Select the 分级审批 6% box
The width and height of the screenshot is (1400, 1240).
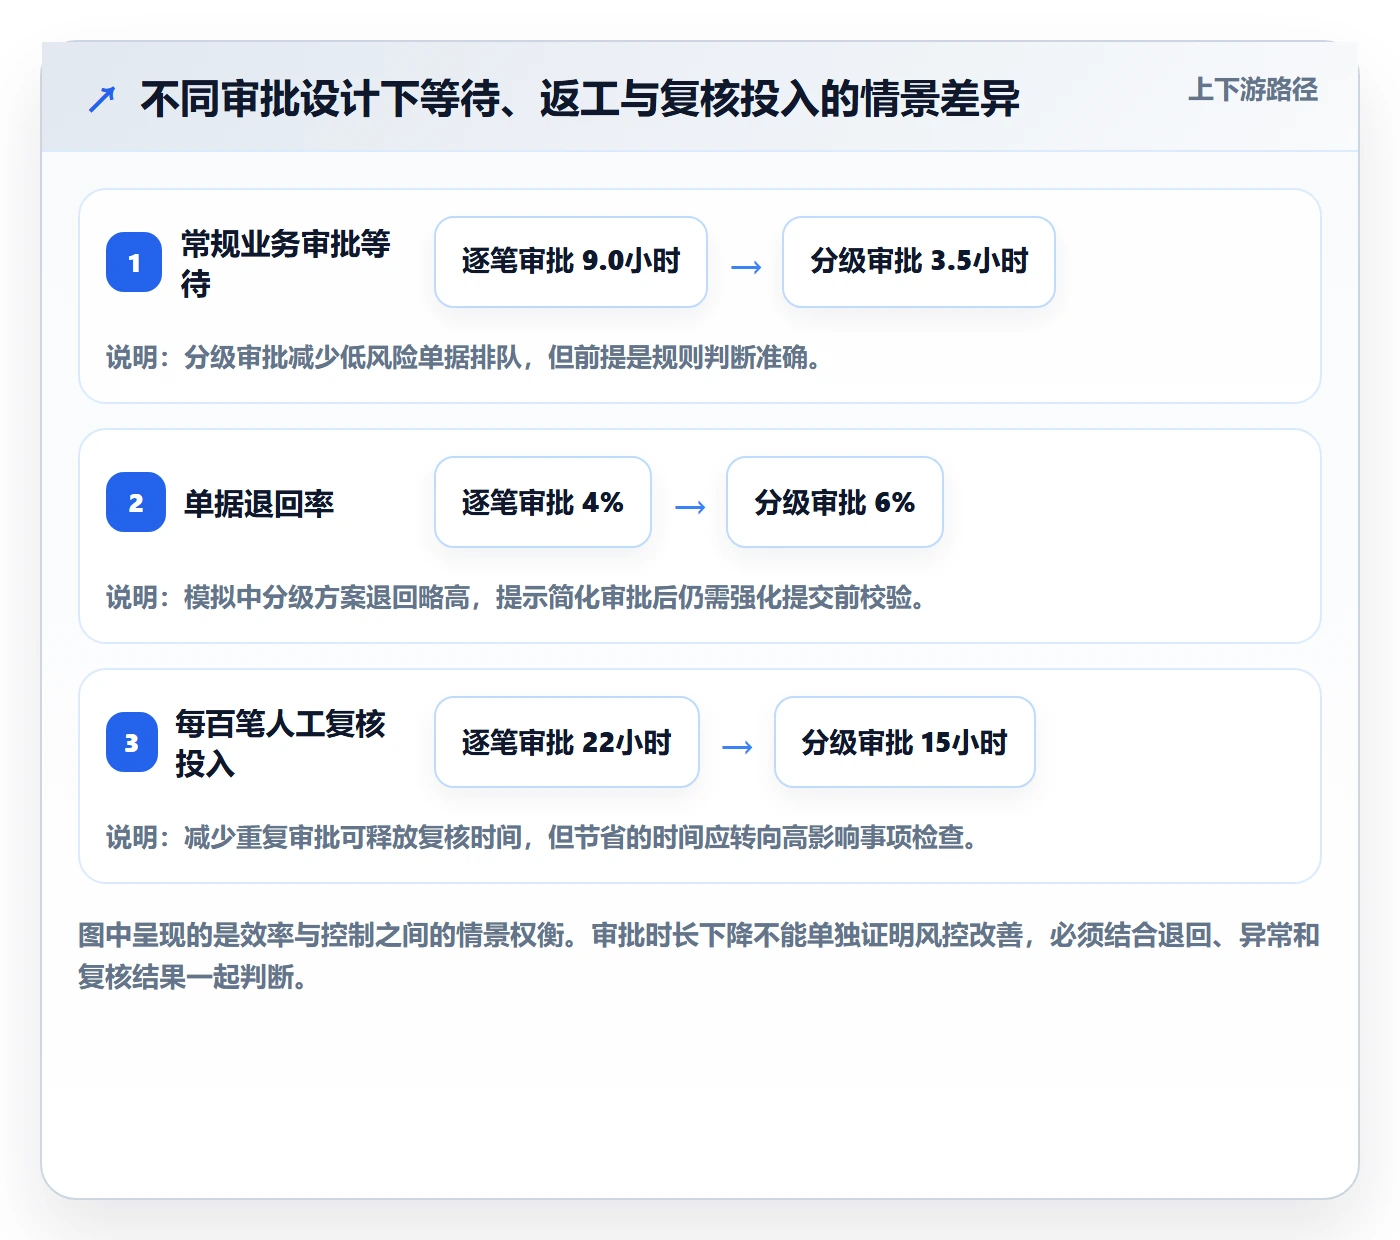click(835, 502)
